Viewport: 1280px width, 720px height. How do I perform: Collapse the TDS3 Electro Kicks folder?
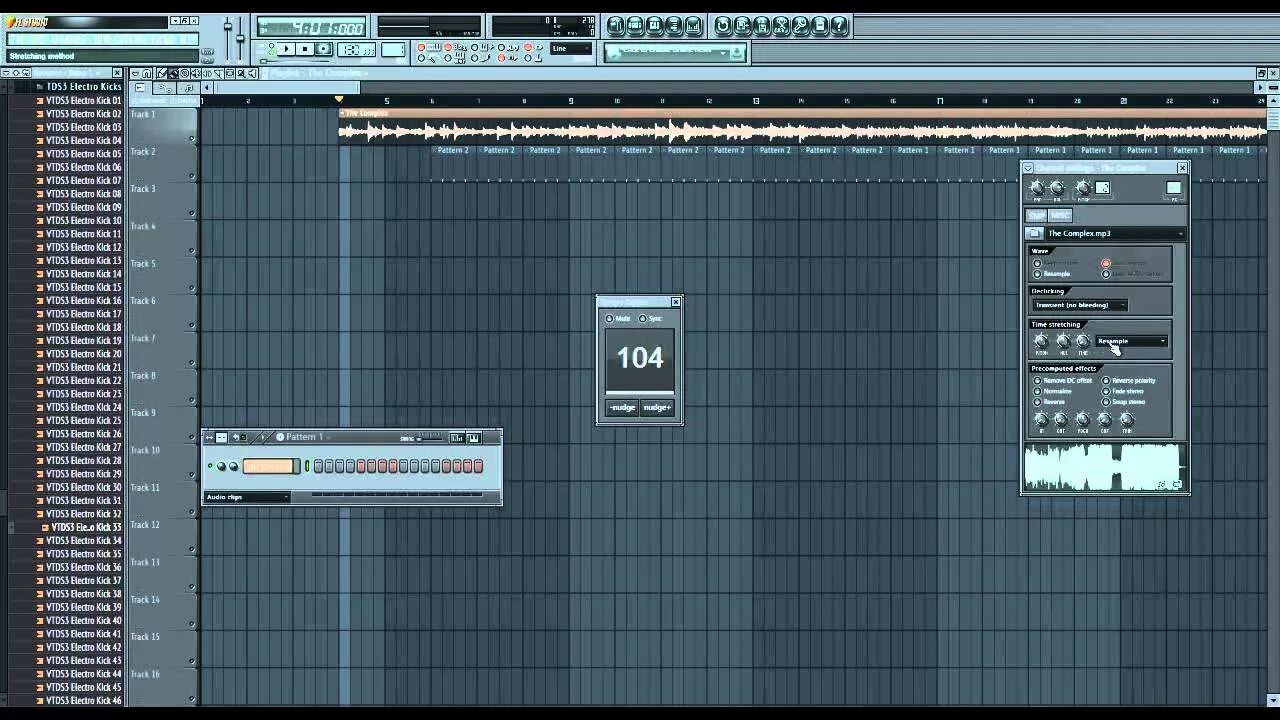[79, 87]
